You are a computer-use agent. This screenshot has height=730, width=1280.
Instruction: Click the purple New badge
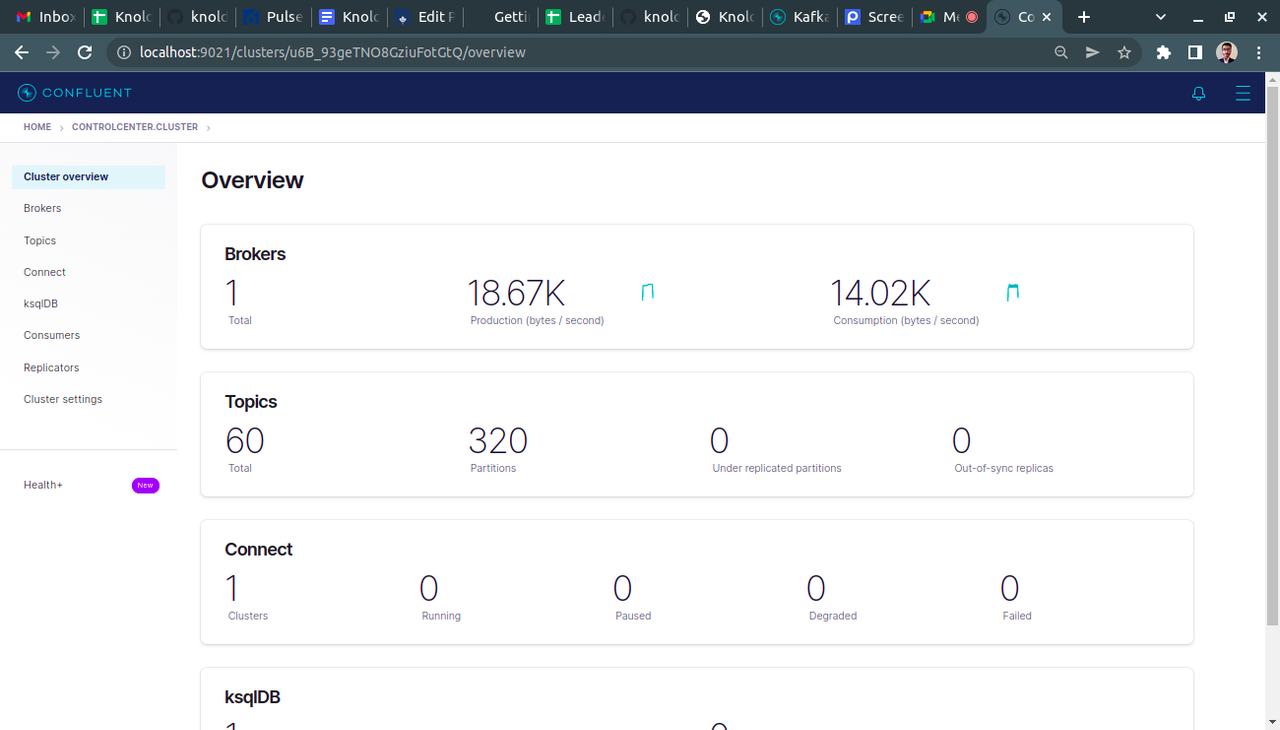point(145,485)
